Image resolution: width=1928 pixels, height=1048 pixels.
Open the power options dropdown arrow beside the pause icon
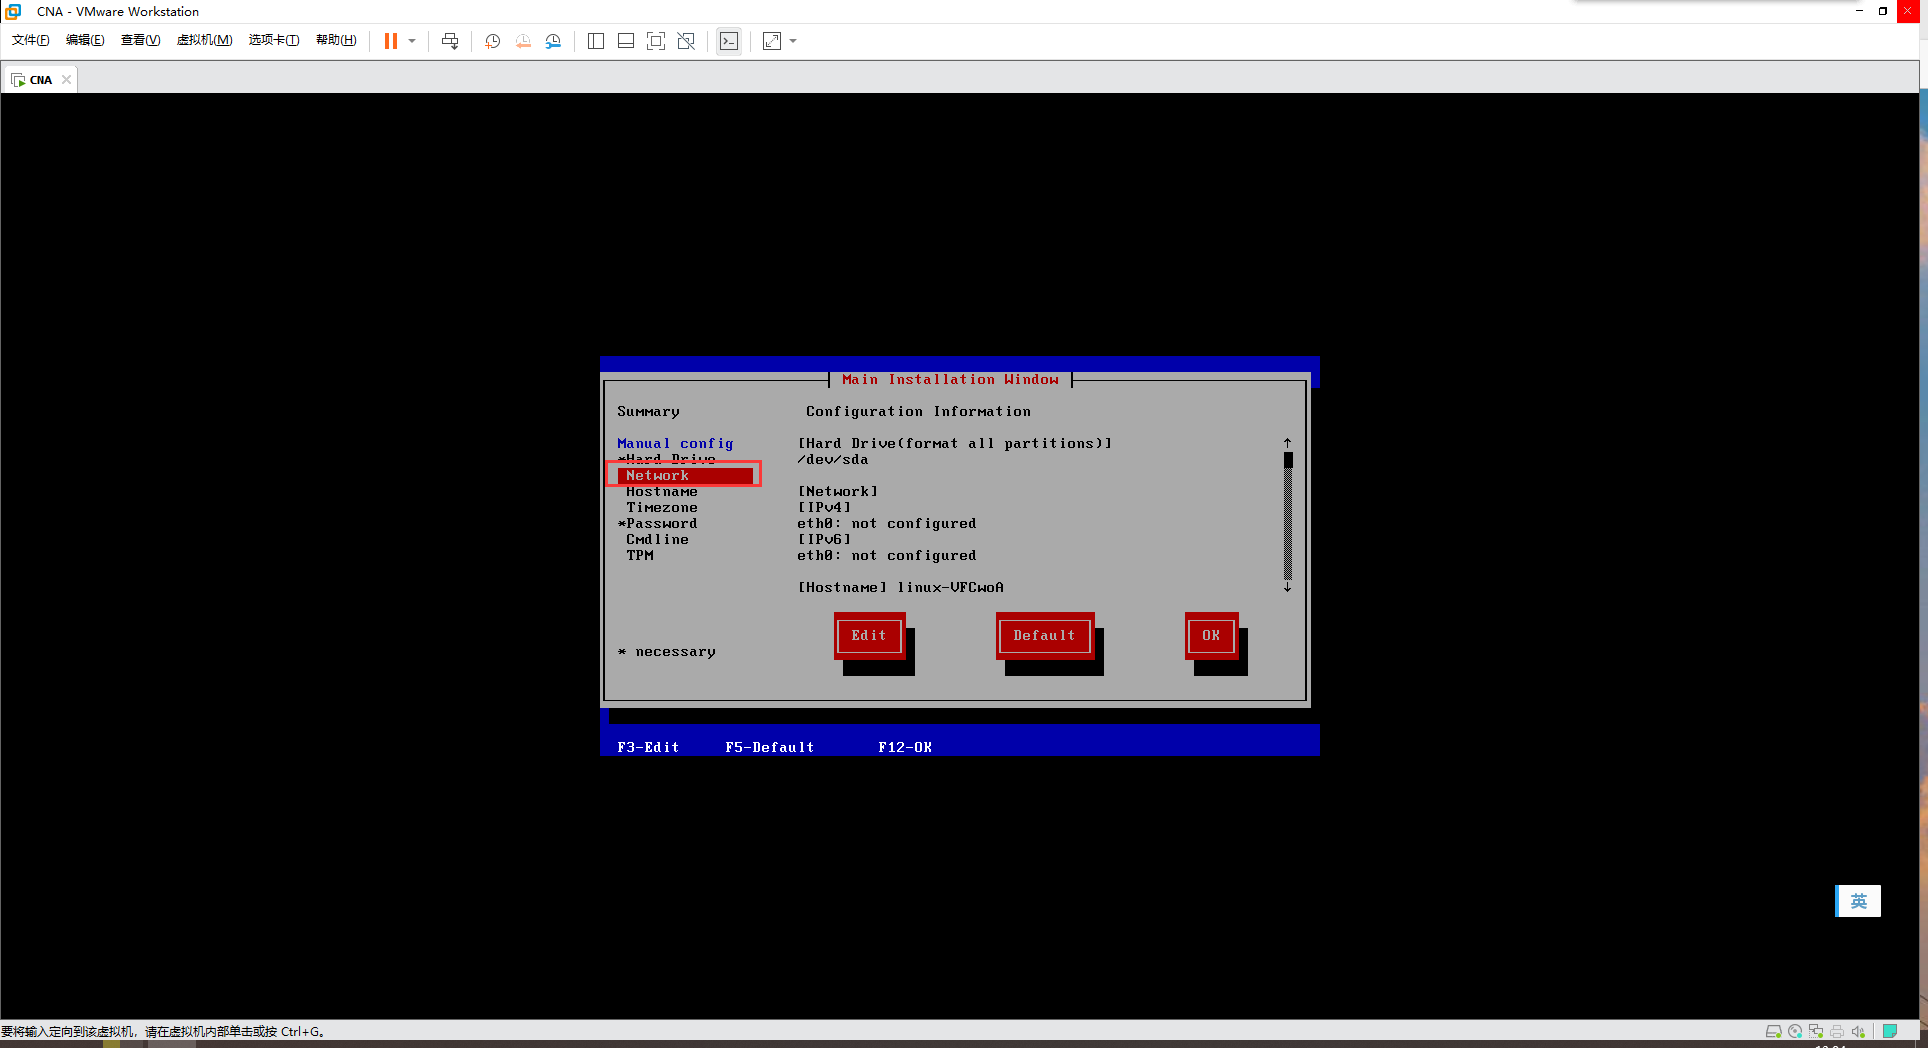412,41
